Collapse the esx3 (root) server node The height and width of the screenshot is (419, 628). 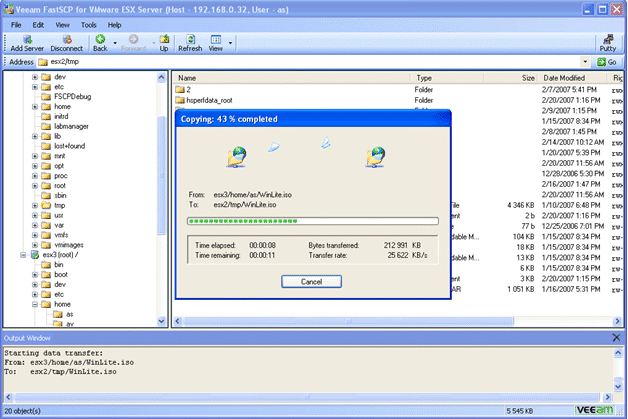point(22,255)
